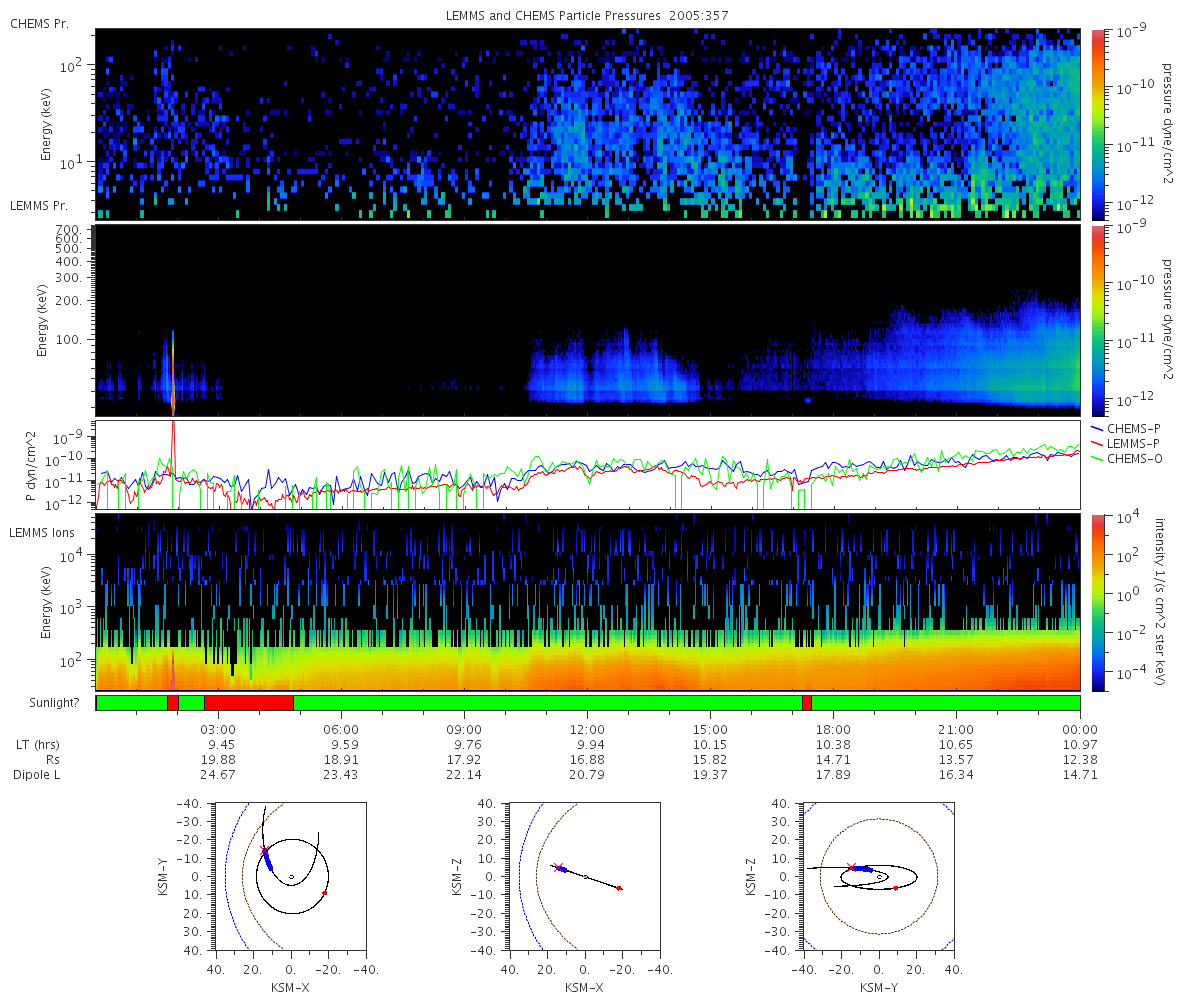Click the KSM-X versus KSM-Z orbit plot

[x=585, y=877]
